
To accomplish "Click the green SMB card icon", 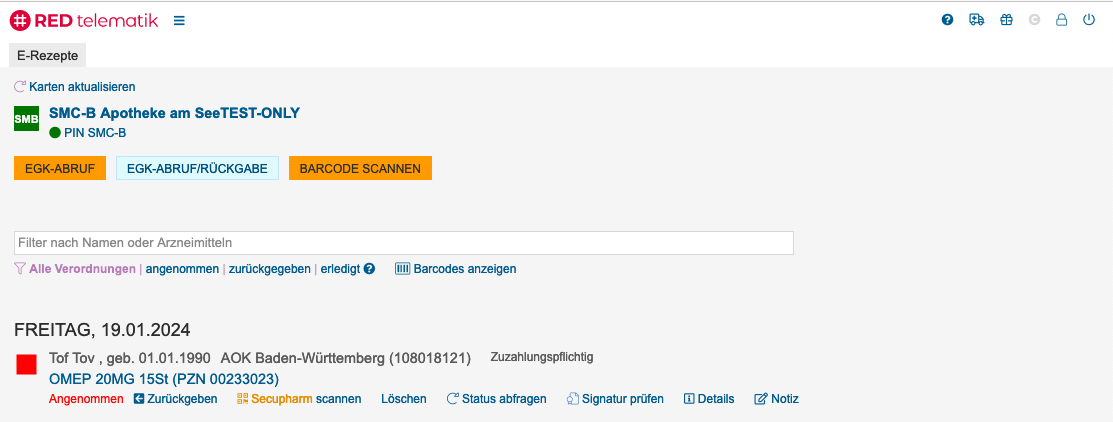I will pos(27,121).
